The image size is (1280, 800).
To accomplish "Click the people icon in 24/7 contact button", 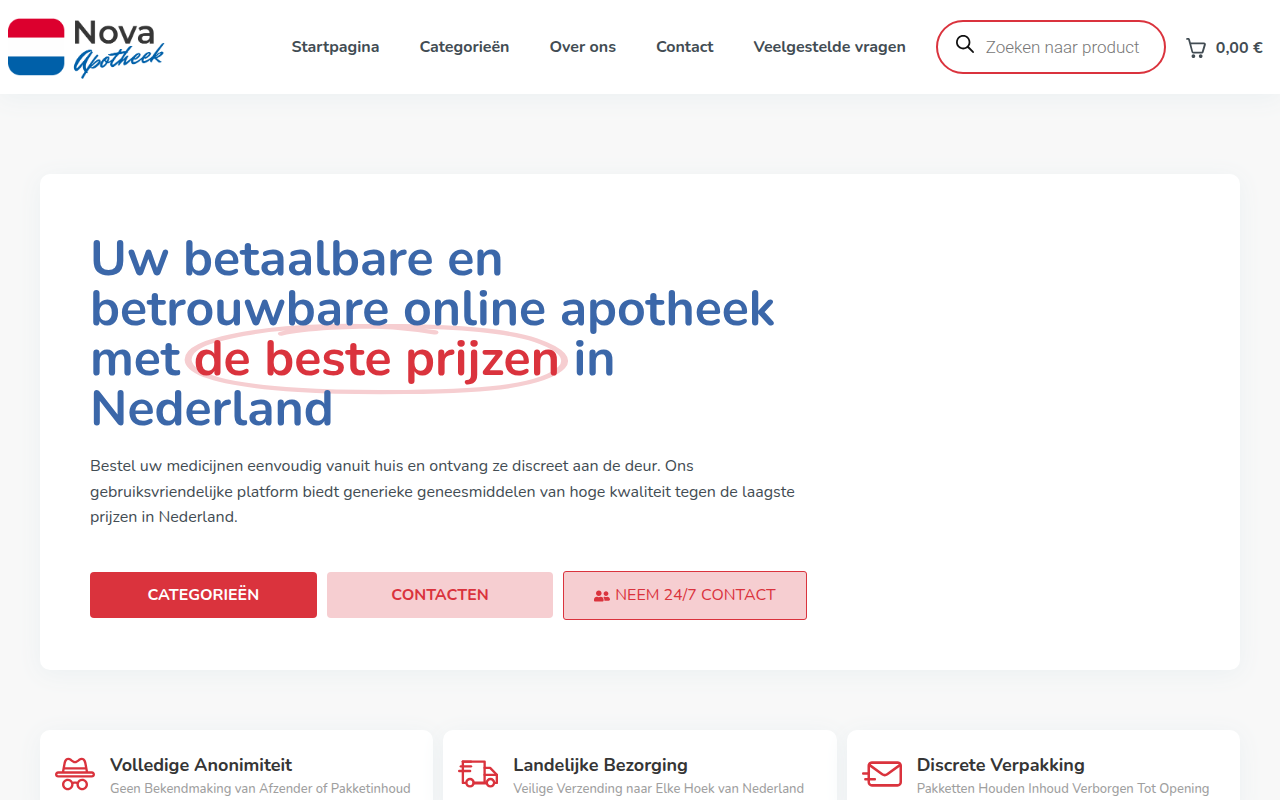I will pyautogui.click(x=602, y=596).
